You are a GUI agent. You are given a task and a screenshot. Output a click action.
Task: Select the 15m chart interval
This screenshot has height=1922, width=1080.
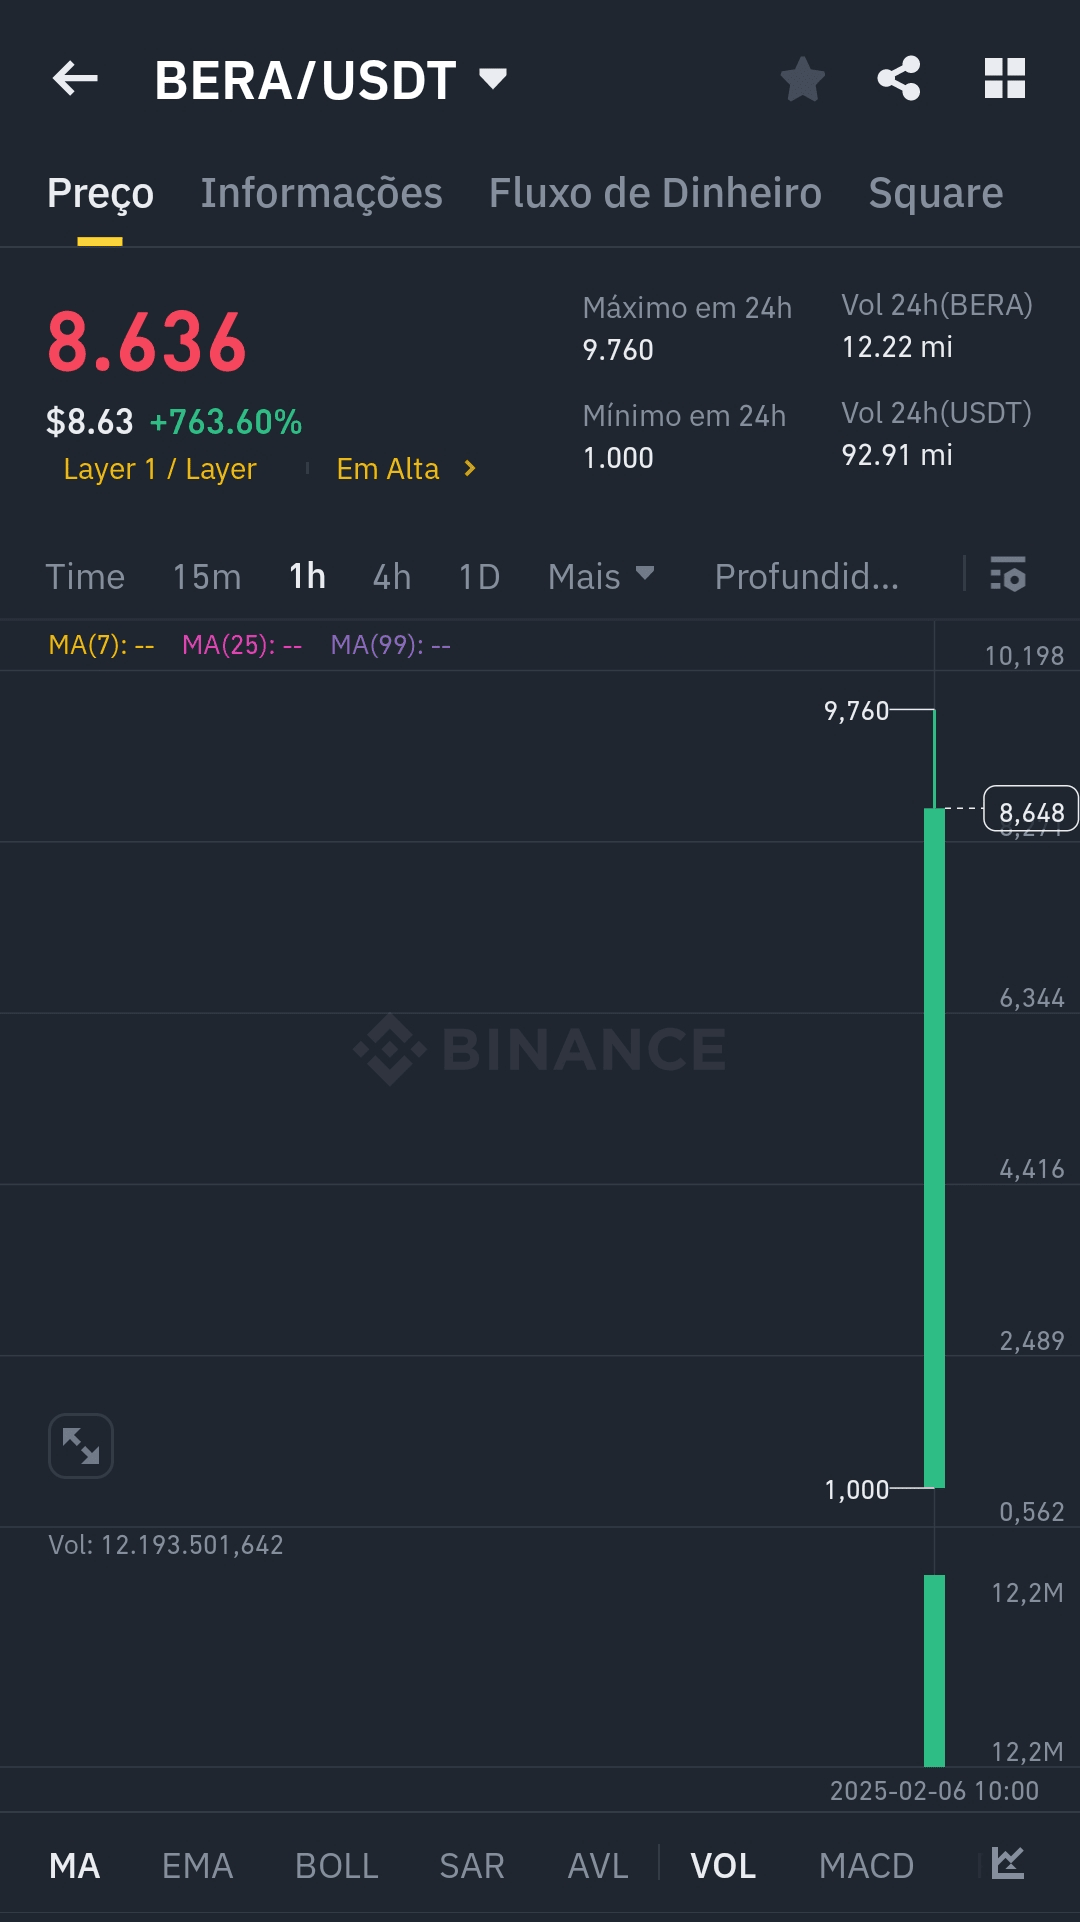207,577
